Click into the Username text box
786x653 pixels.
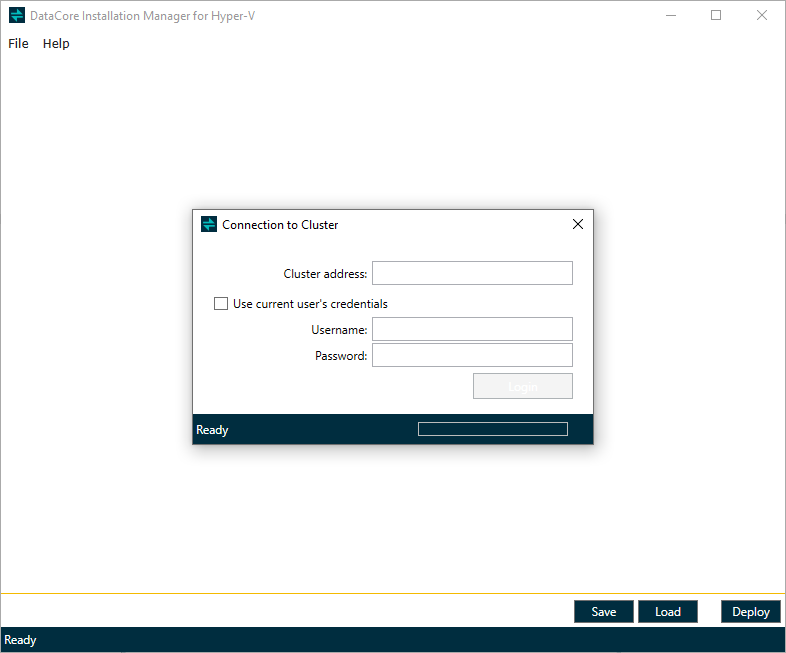[472, 329]
